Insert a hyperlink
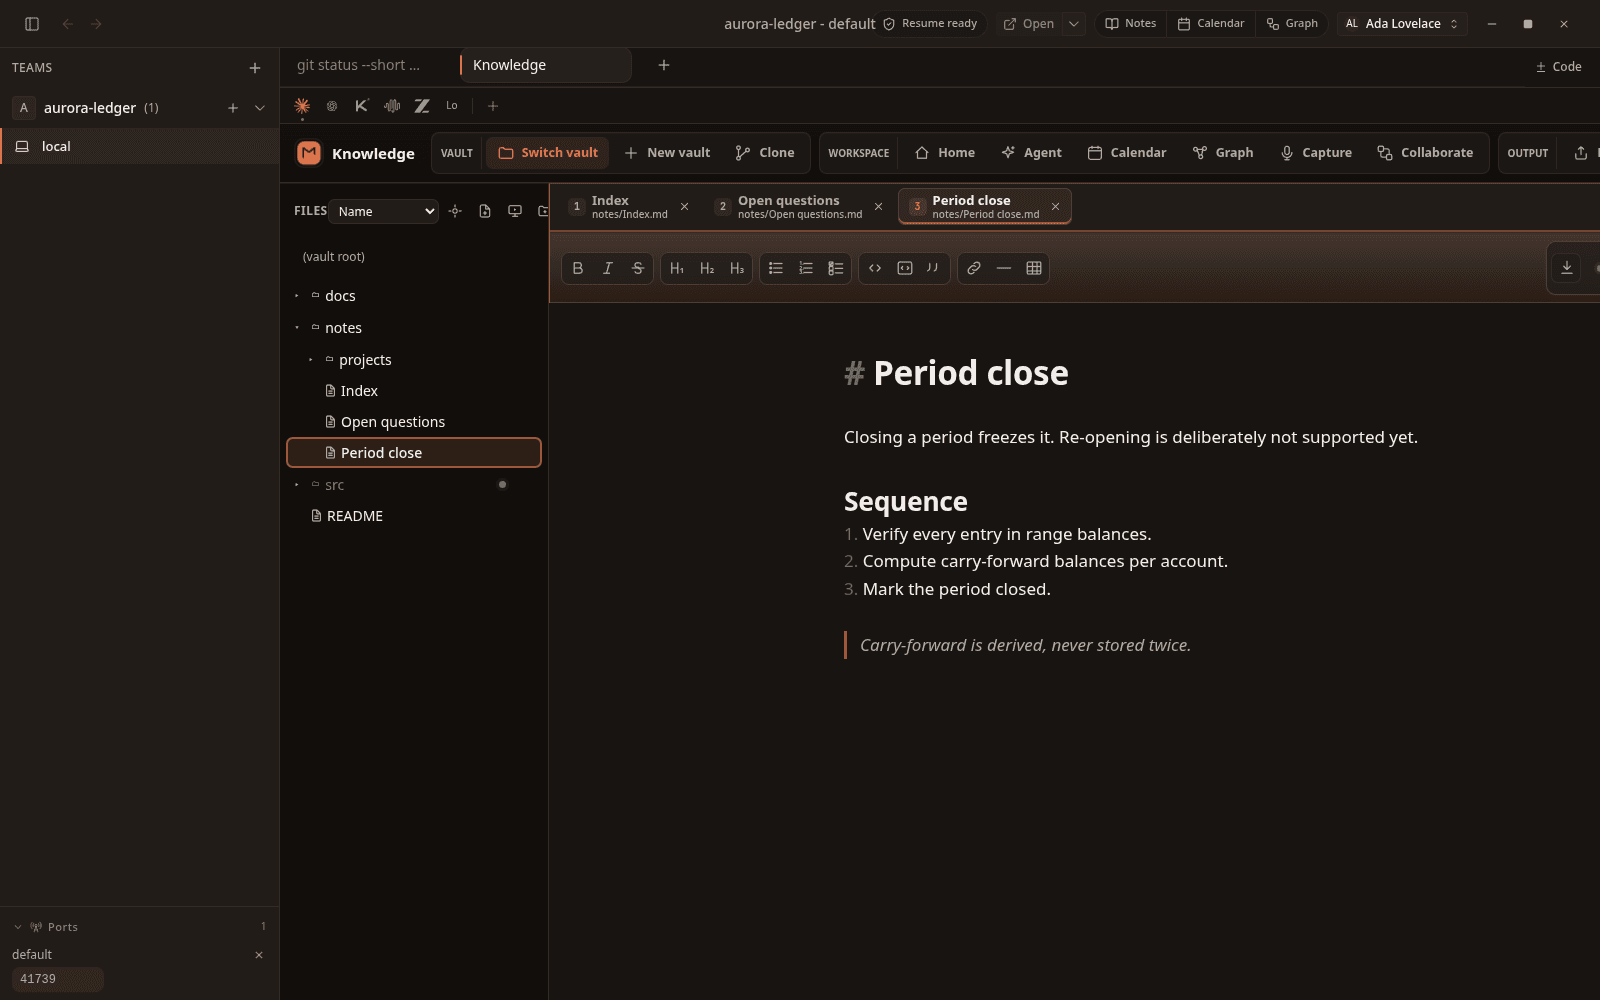 pos(973,268)
